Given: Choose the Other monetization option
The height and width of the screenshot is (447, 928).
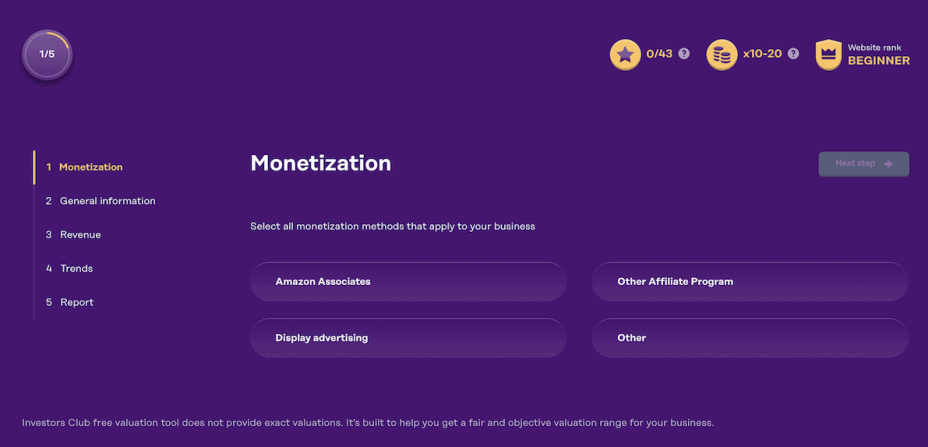Looking at the screenshot, I should tap(750, 338).
